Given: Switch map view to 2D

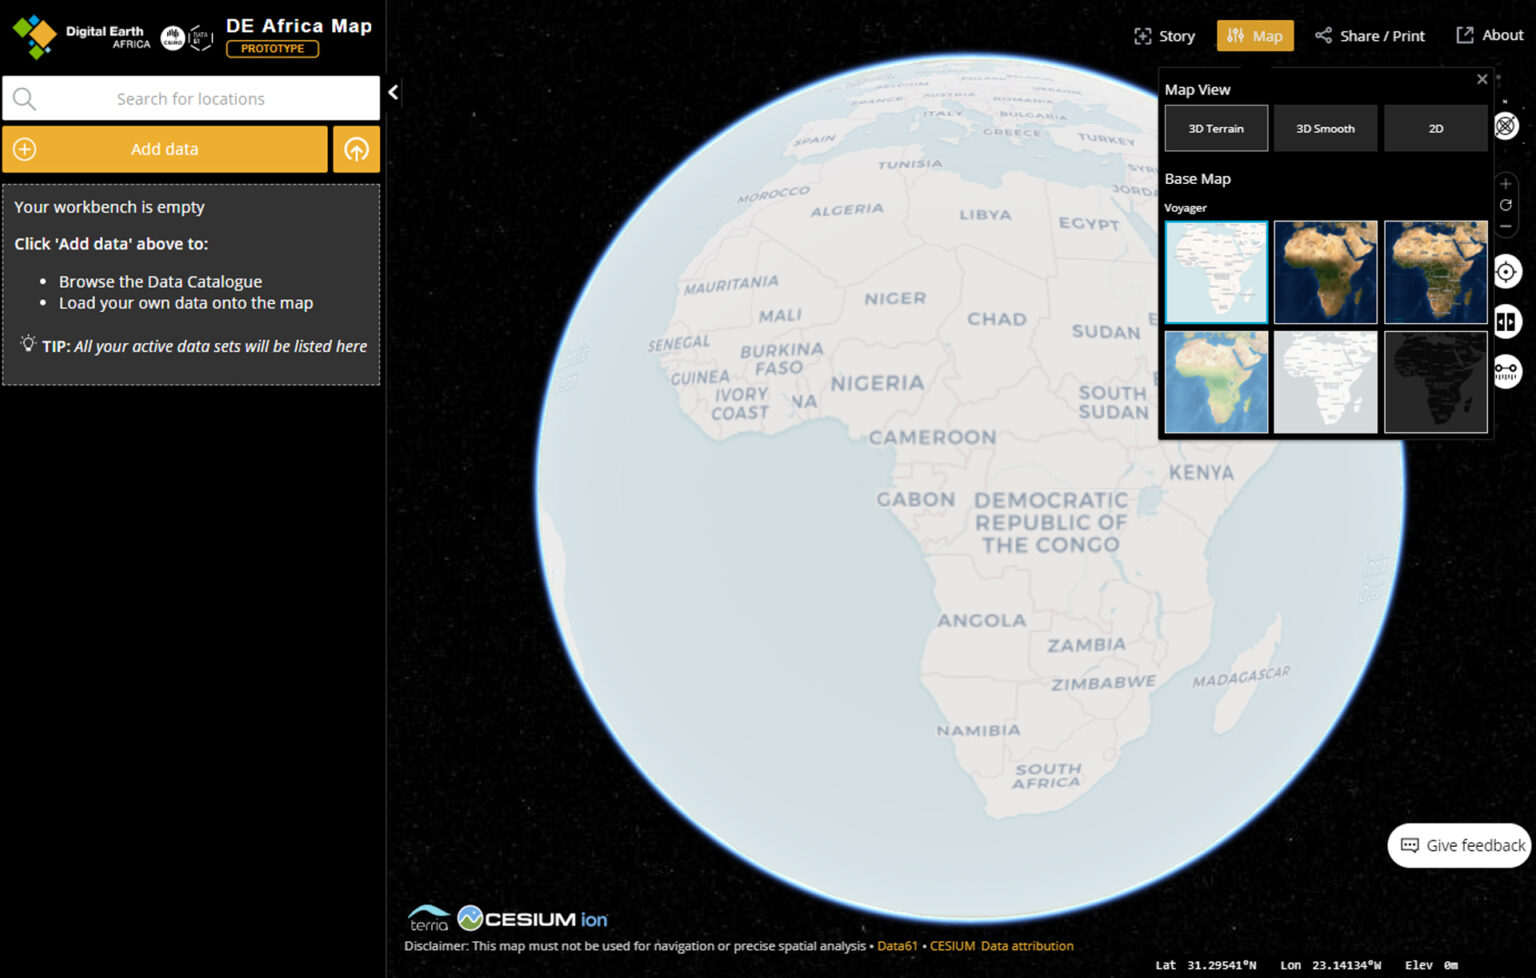Looking at the screenshot, I should tap(1435, 128).
